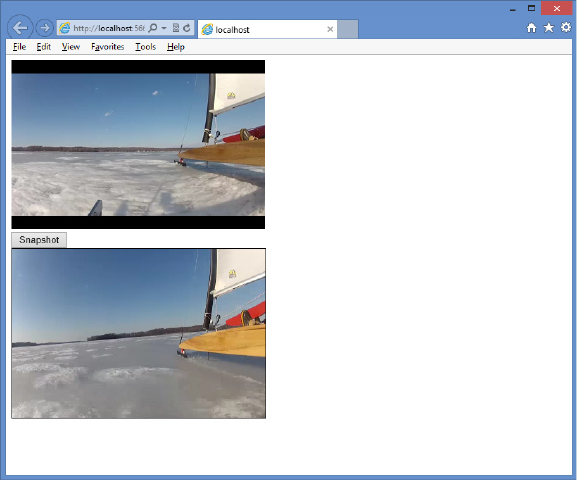The image size is (577, 480).
Task: Click the Snapshot button
Action: click(39, 240)
